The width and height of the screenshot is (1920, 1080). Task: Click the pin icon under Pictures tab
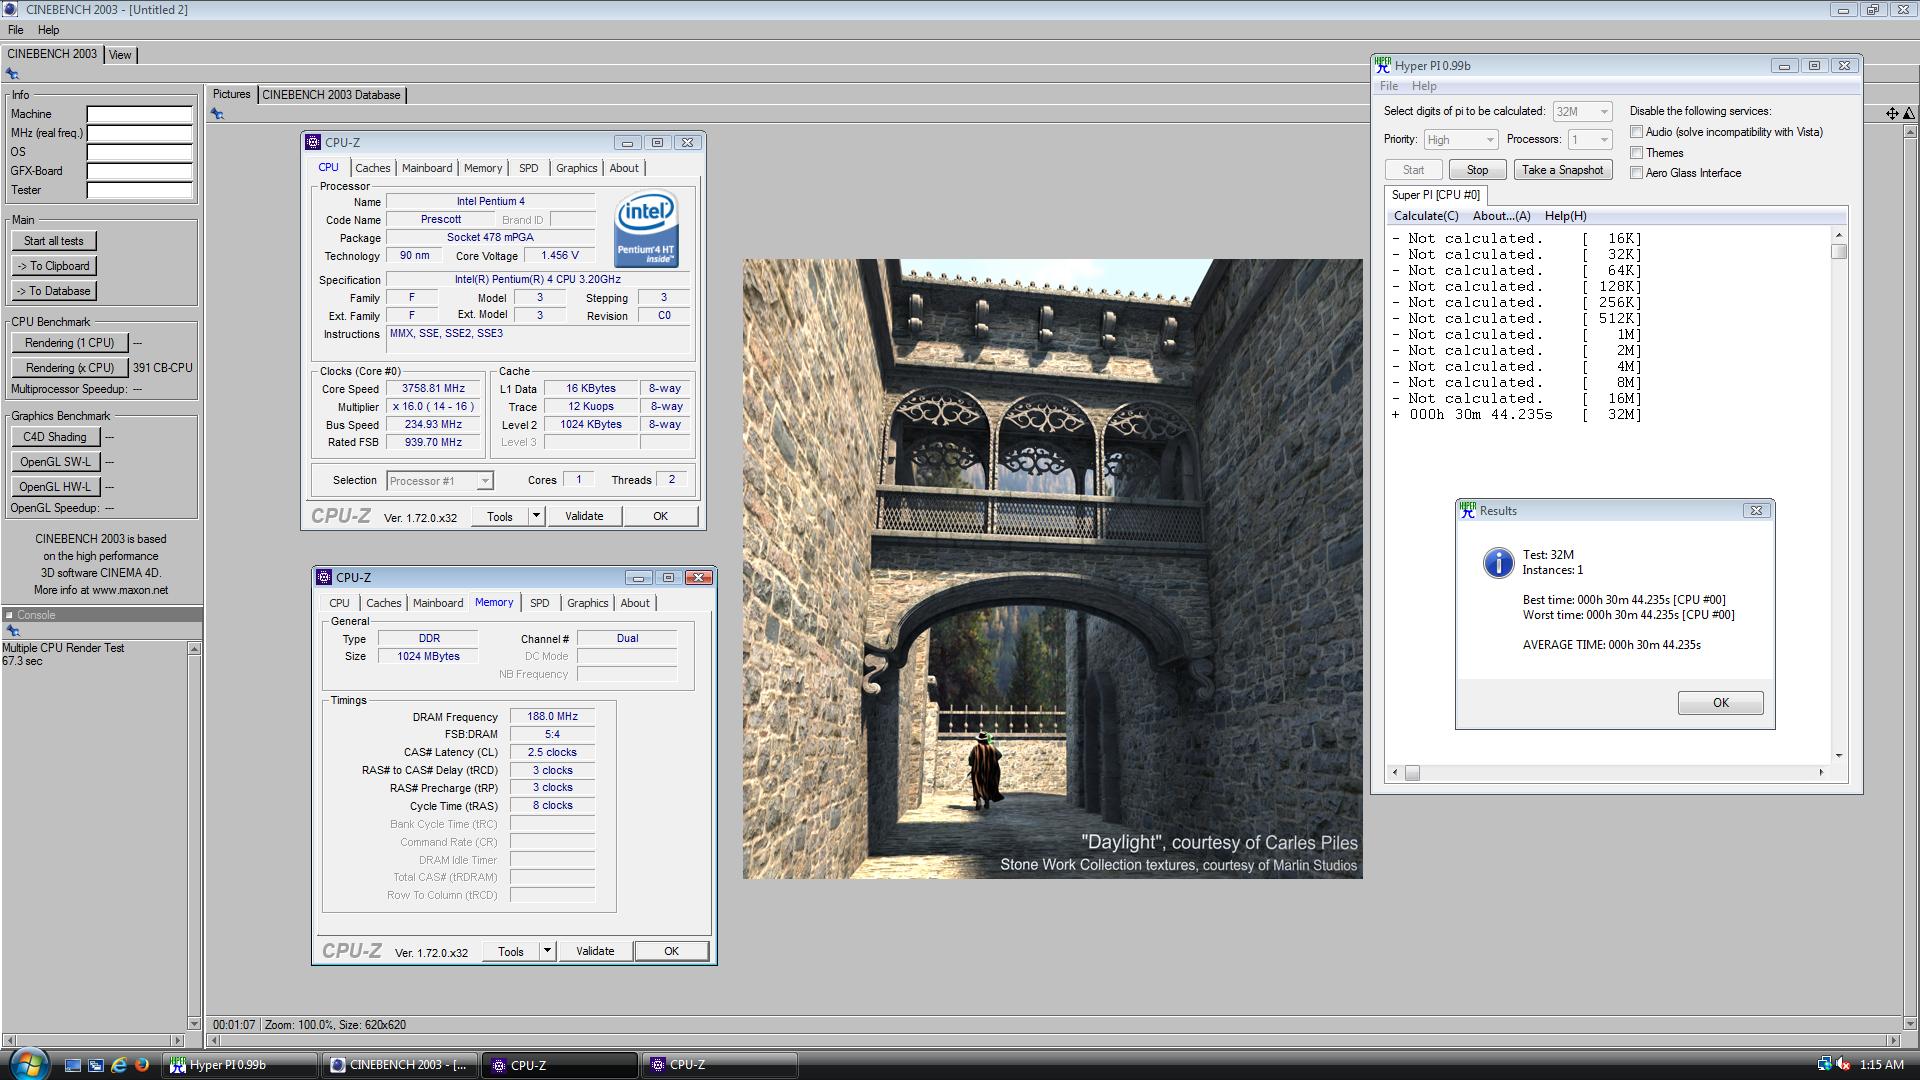[217, 113]
